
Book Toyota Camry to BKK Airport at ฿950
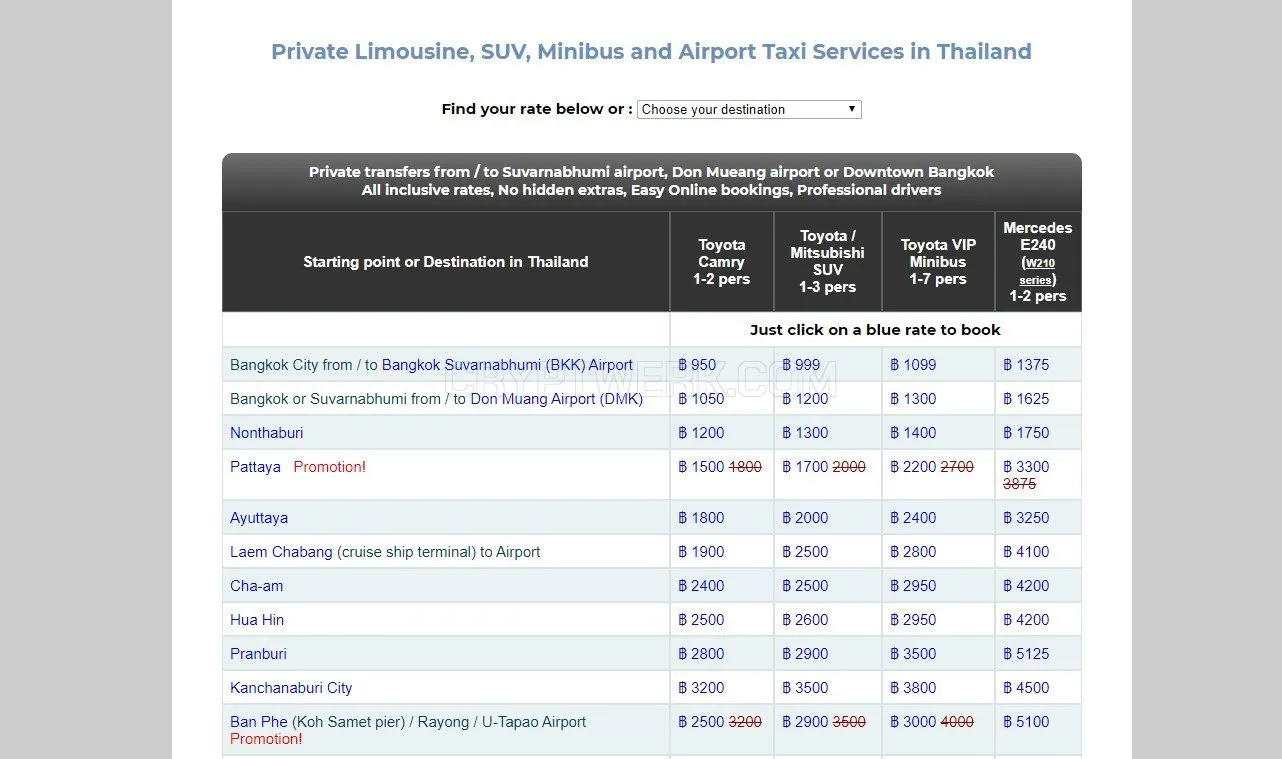[697, 365]
